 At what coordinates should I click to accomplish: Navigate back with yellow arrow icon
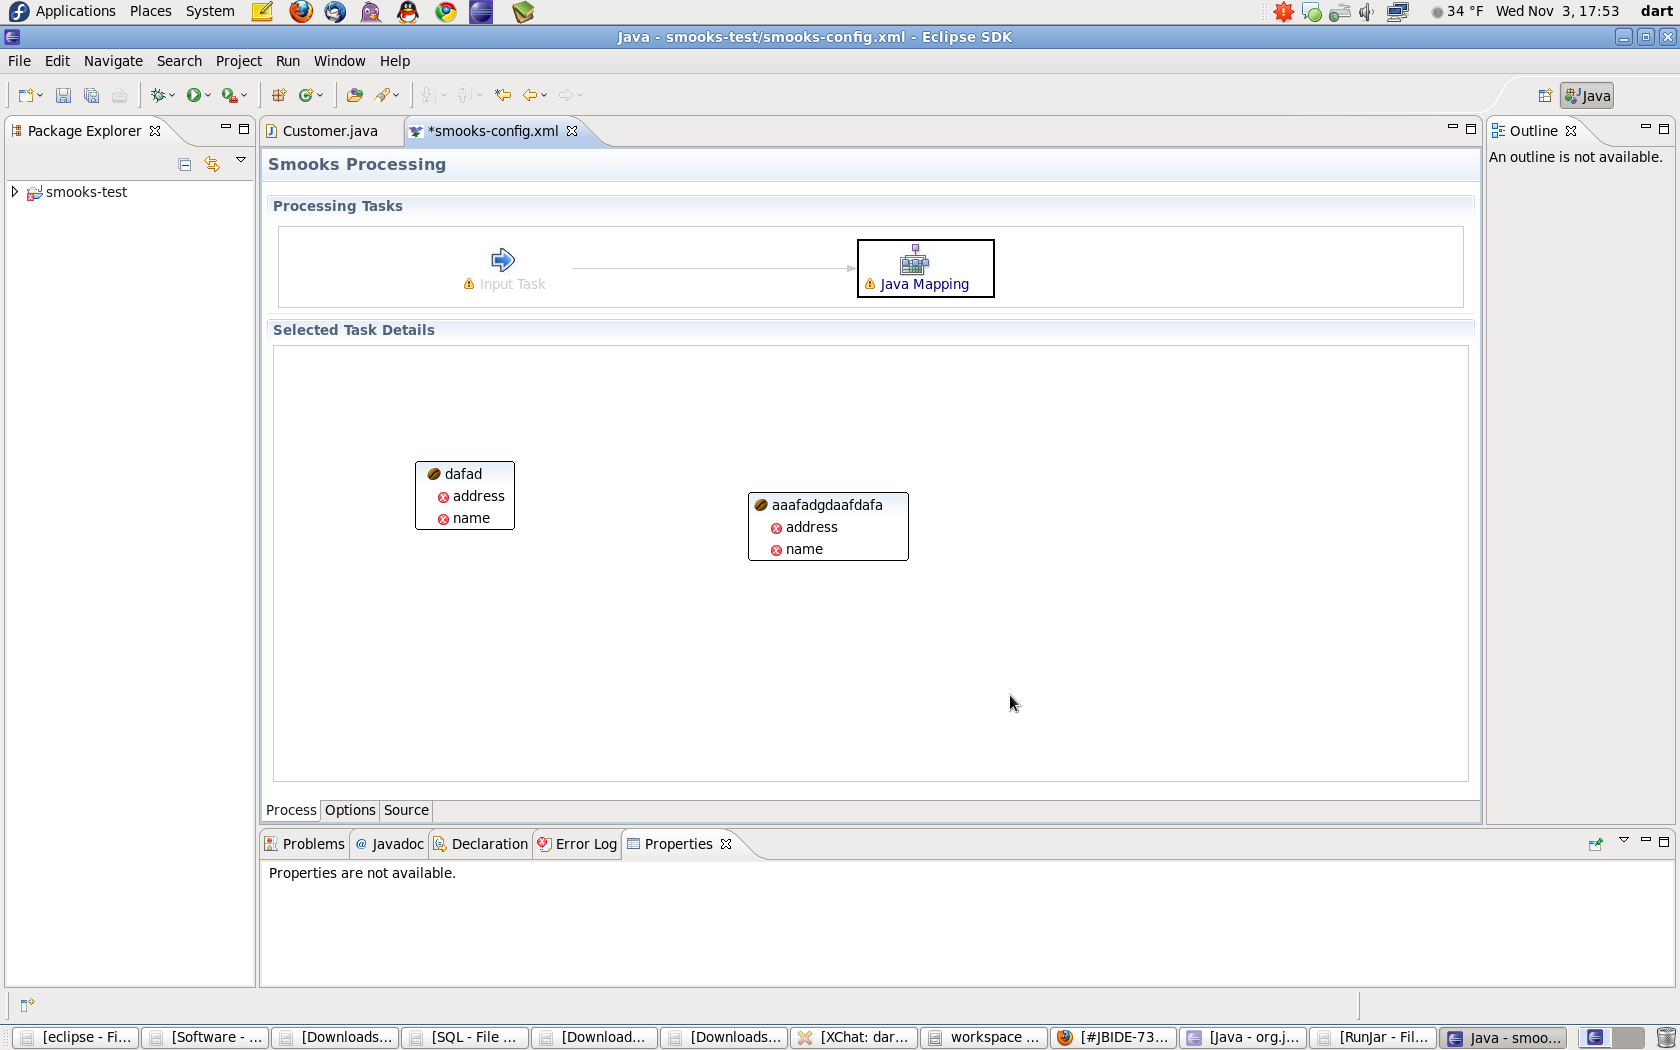(530, 96)
